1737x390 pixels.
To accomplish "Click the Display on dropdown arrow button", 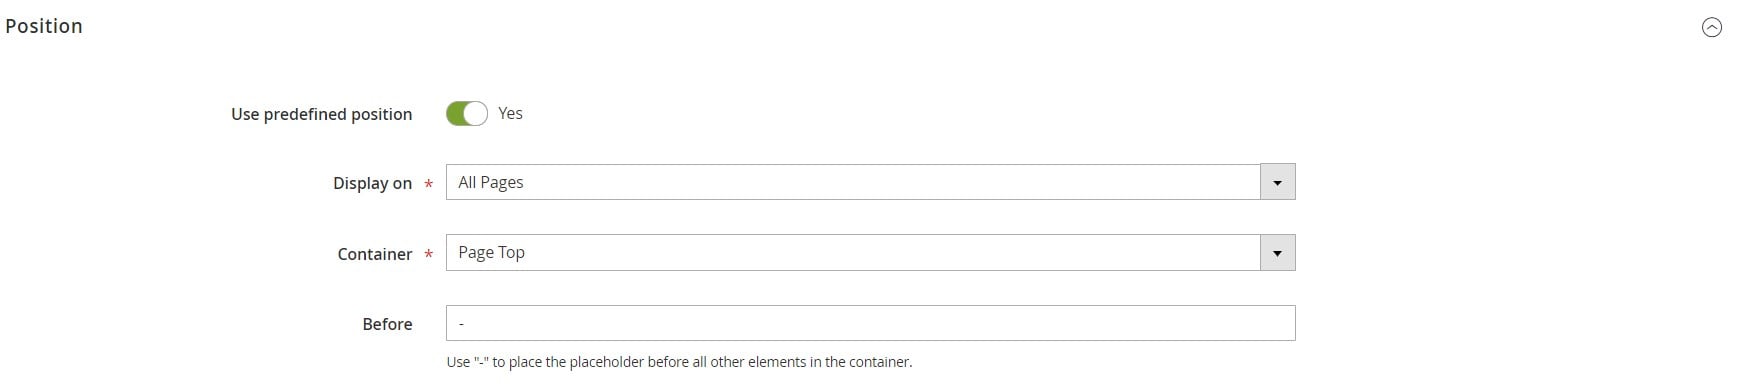I will tap(1277, 182).
